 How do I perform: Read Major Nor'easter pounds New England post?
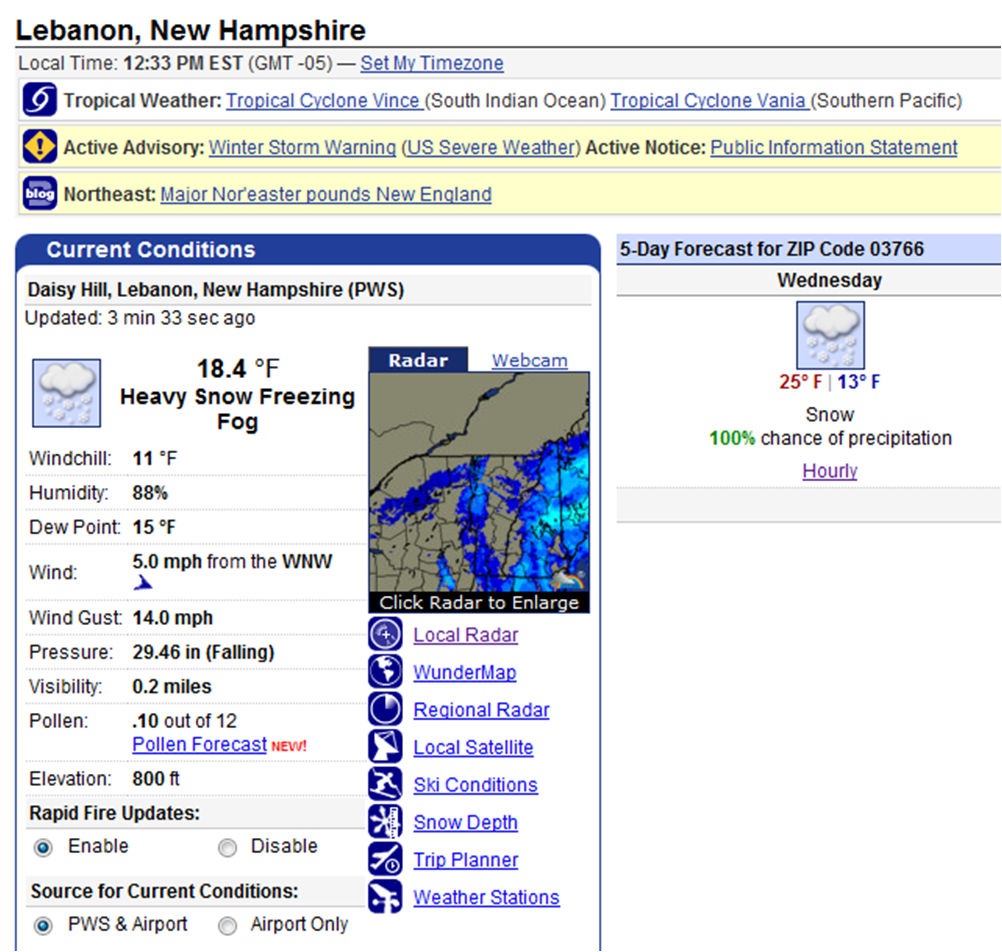[x=326, y=194]
